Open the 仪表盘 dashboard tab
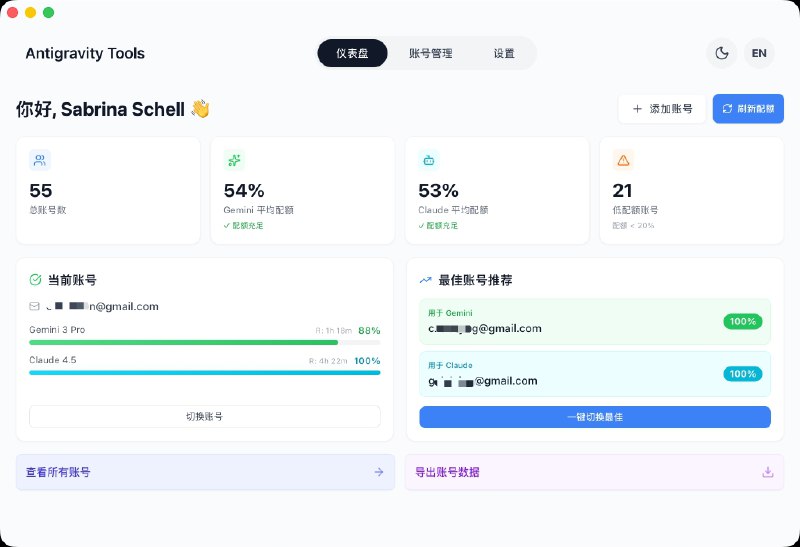The width and height of the screenshot is (800, 547). point(352,53)
